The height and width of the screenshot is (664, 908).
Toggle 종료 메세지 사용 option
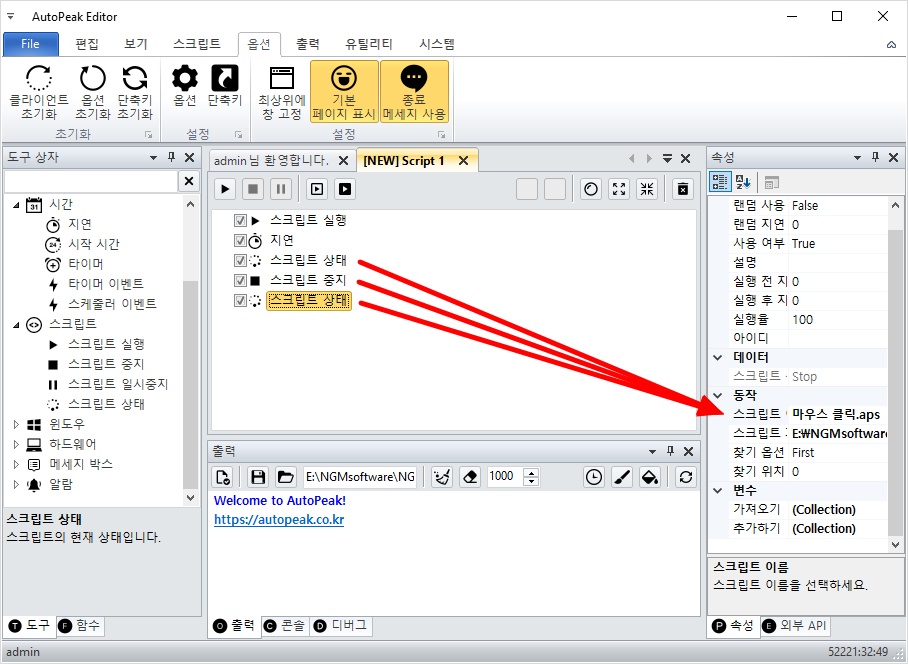click(x=414, y=91)
